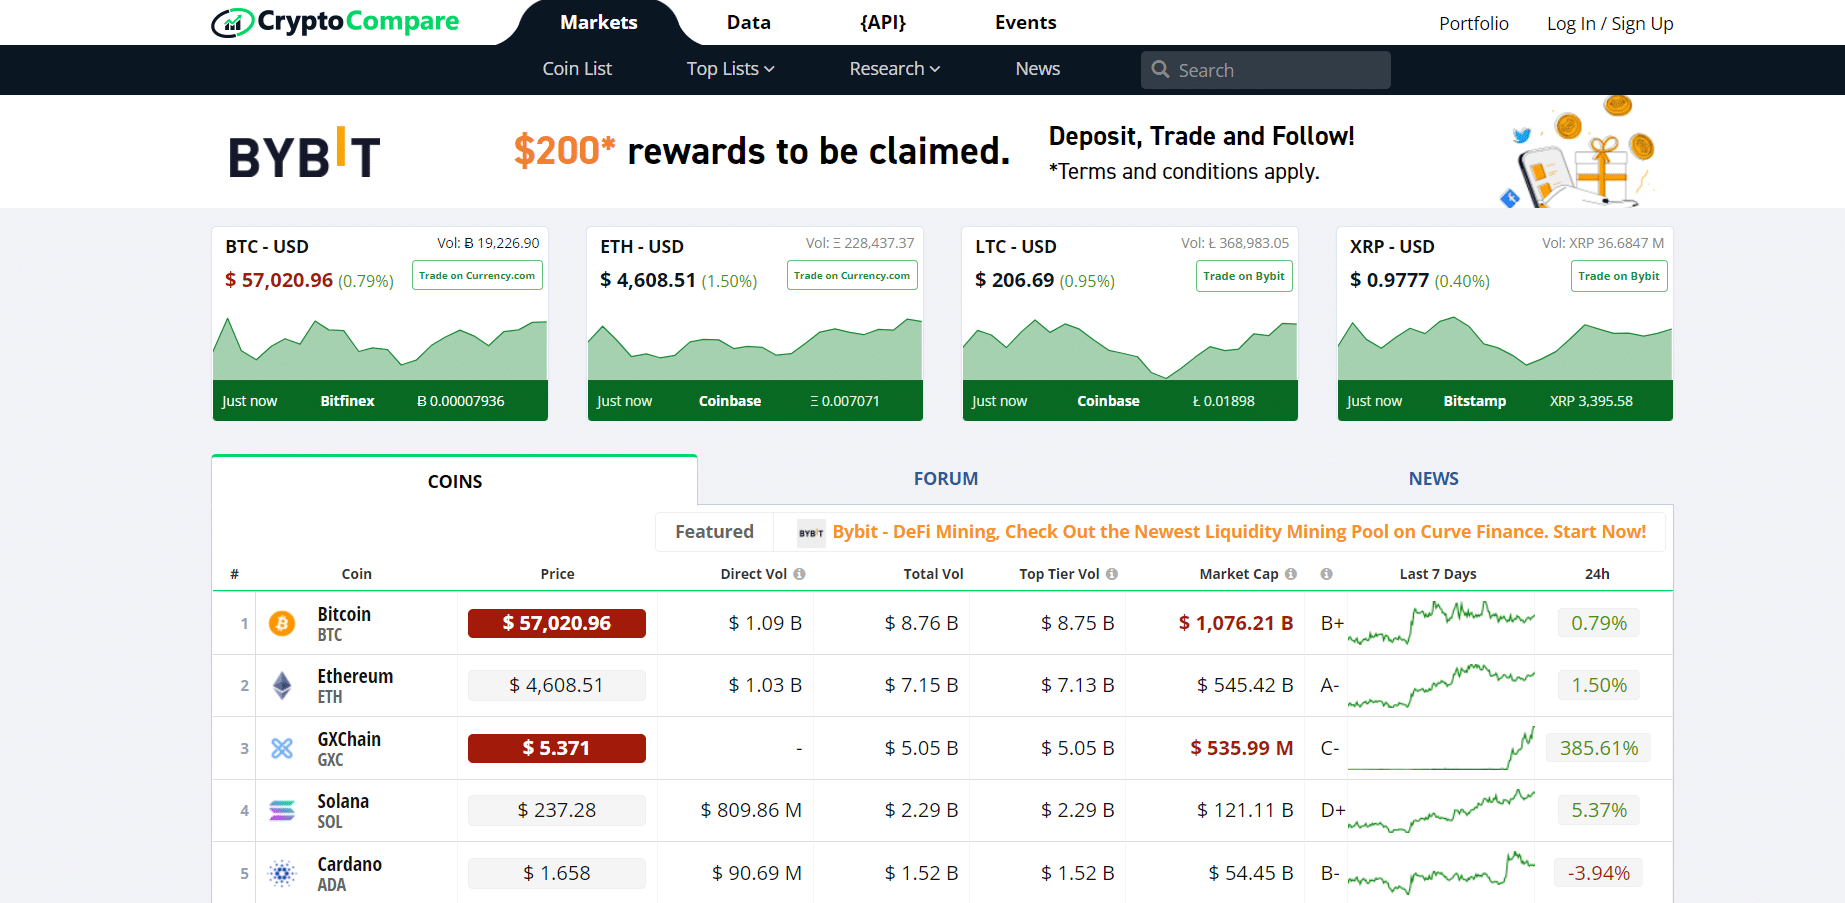Click the Top Tier Vol info icon
Viewport: 1845px width, 903px height.
tap(1112, 574)
